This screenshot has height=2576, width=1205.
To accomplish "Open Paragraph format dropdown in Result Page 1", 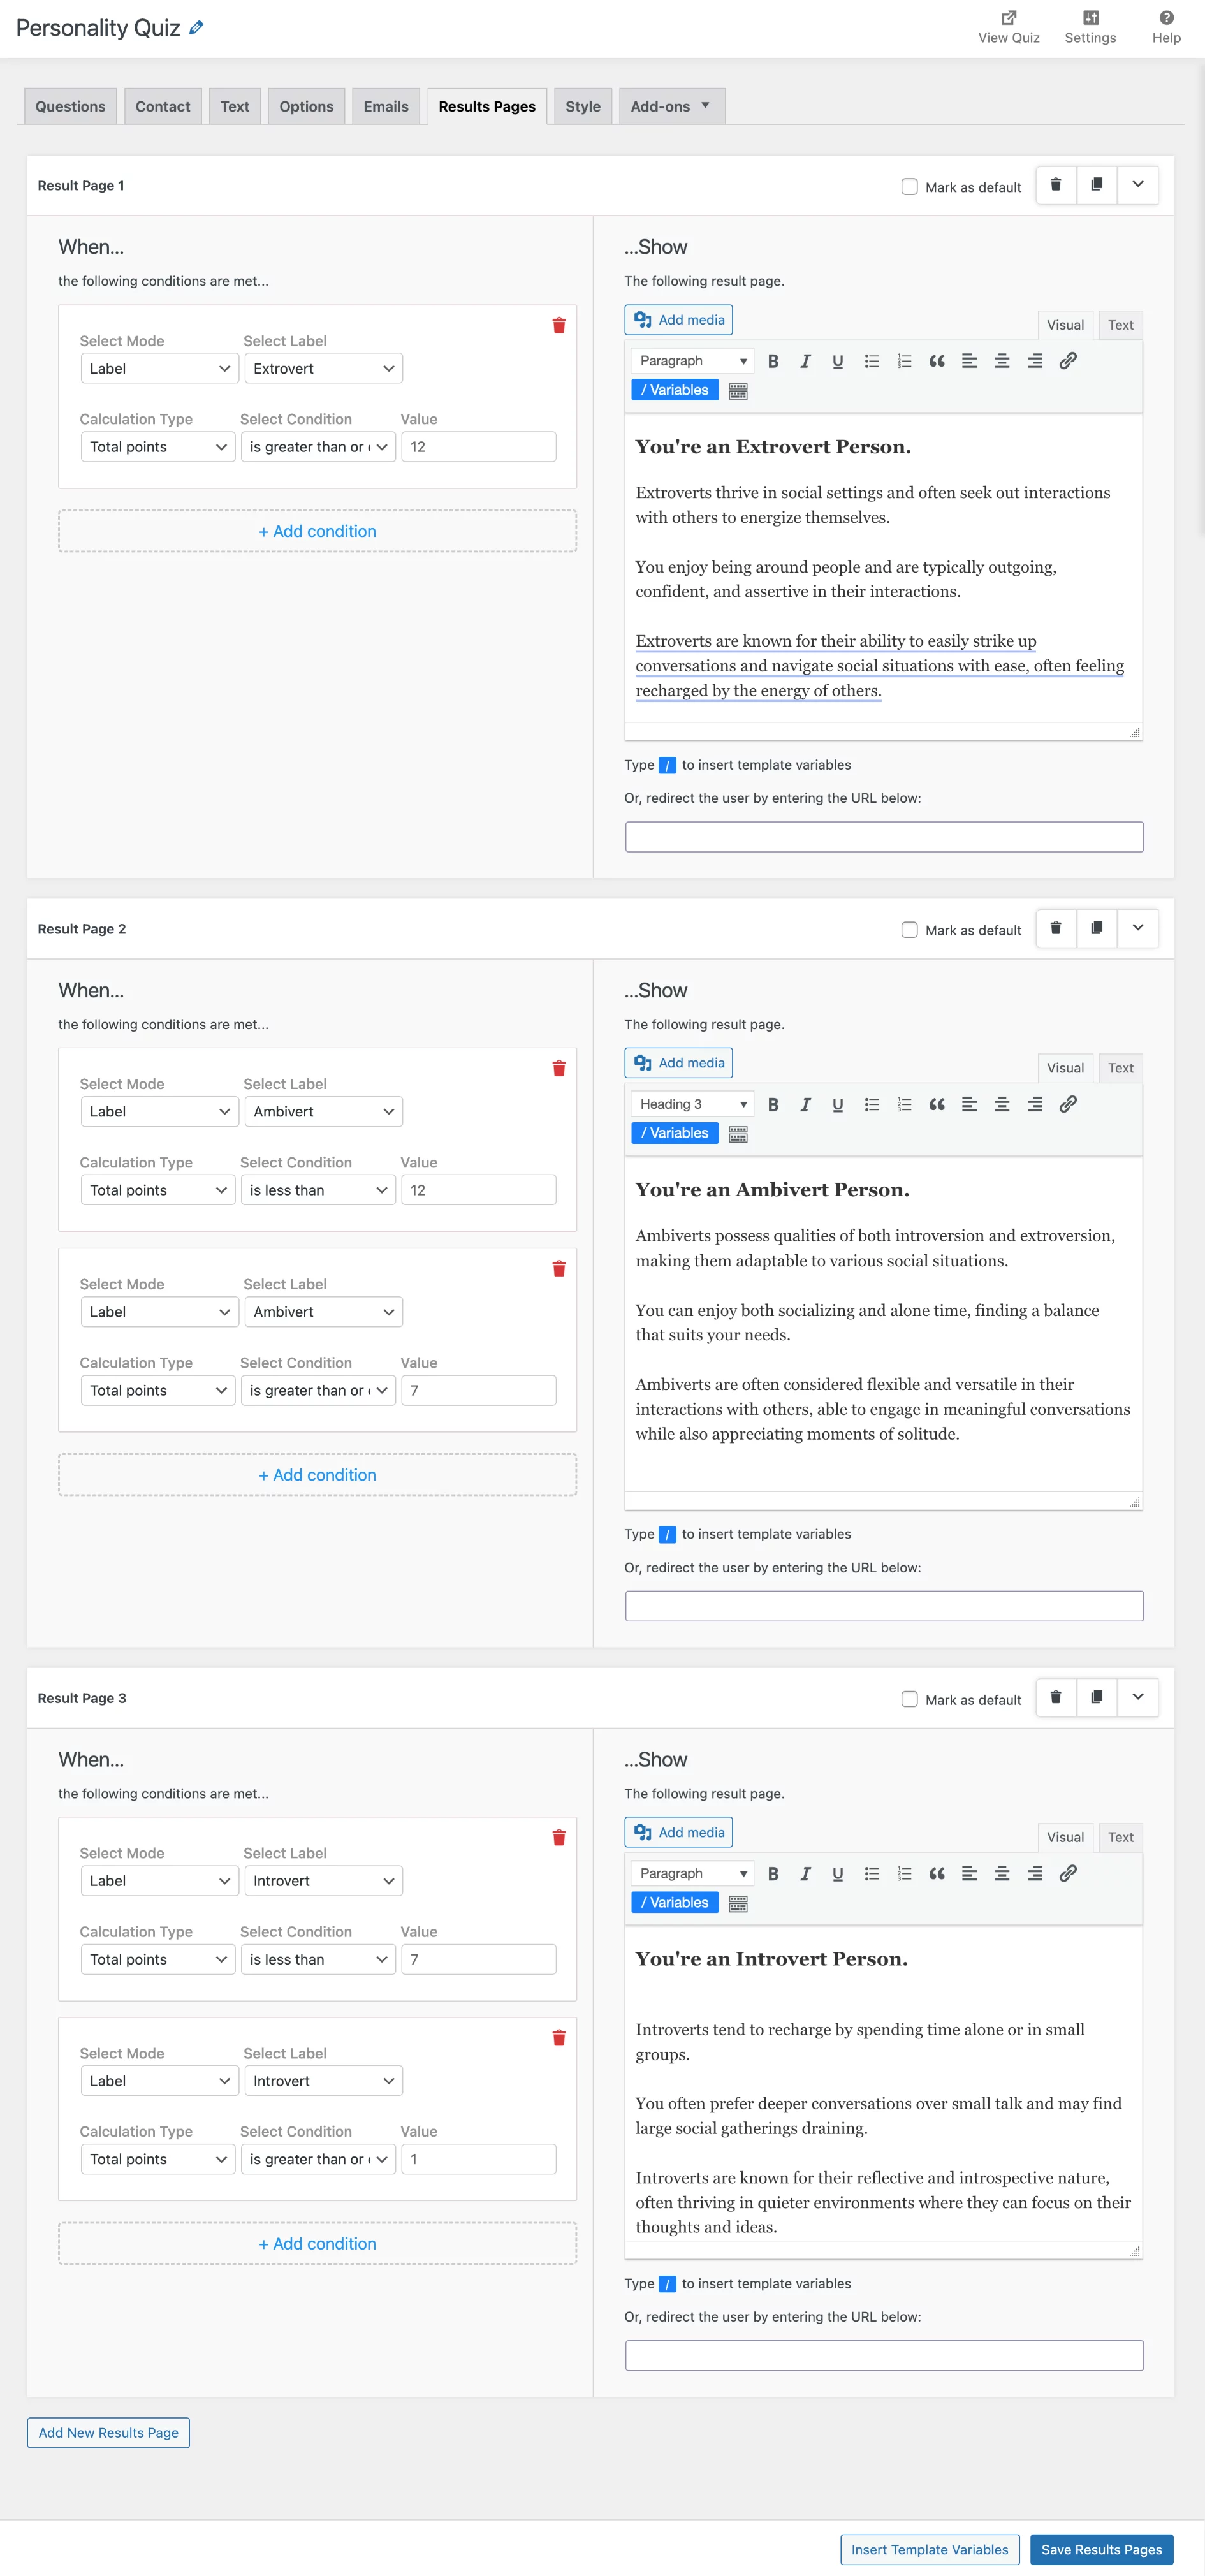I will pyautogui.click(x=692, y=361).
